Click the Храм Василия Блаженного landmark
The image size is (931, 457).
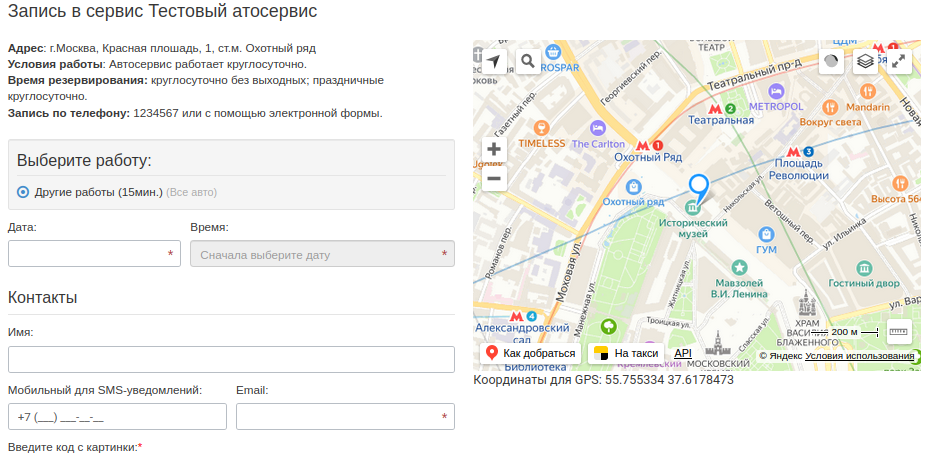(x=807, y=304)
